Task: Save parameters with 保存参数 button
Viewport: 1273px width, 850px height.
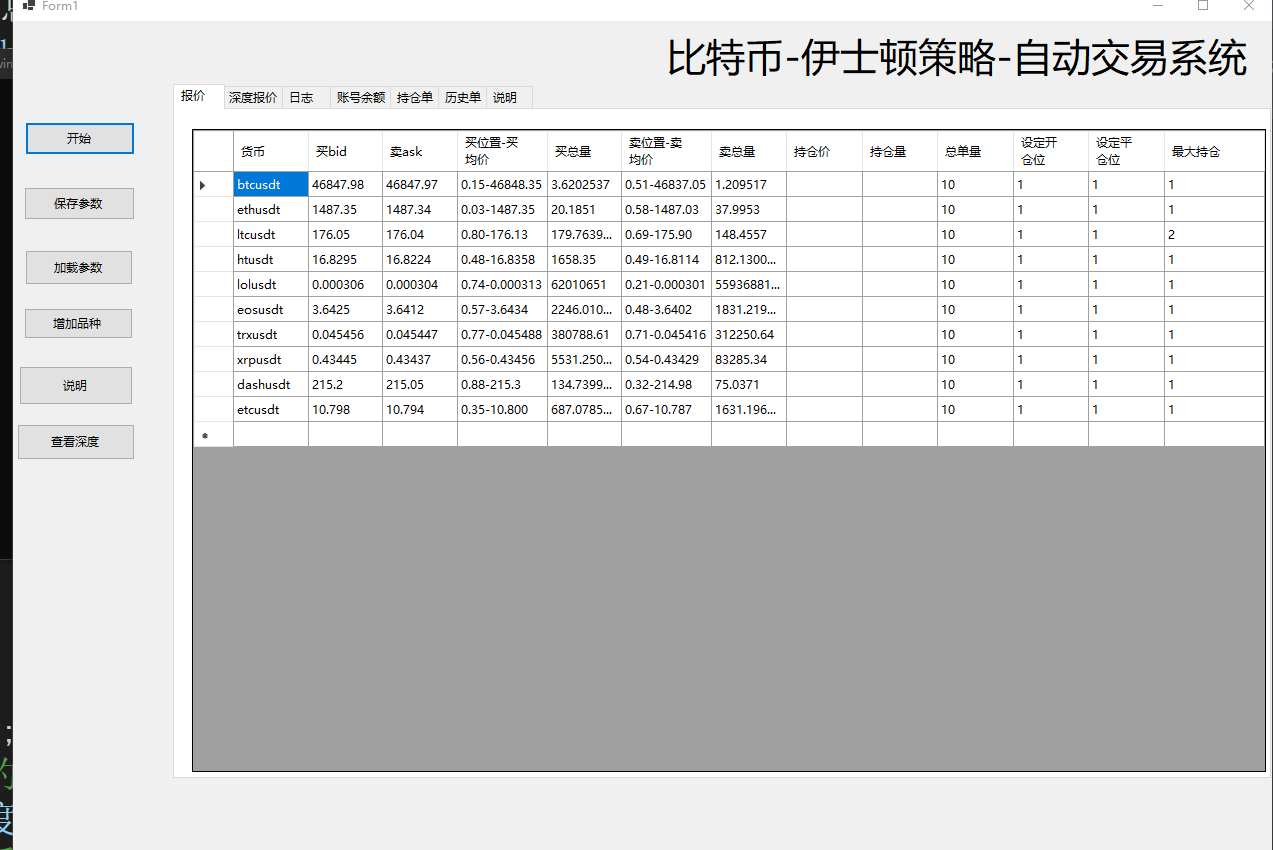Action: tap(79, 203)
